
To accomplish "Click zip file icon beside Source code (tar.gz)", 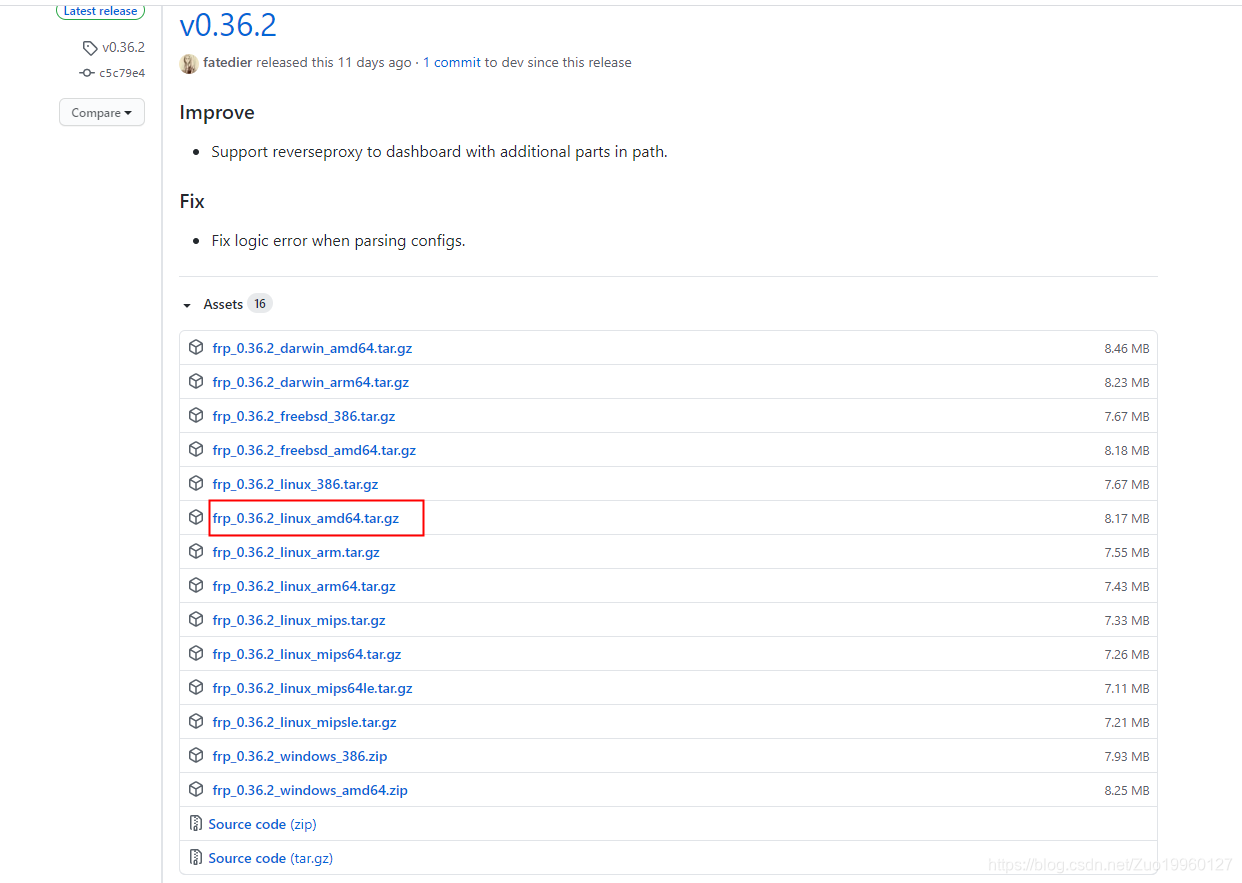I will [x=196, y=858].
